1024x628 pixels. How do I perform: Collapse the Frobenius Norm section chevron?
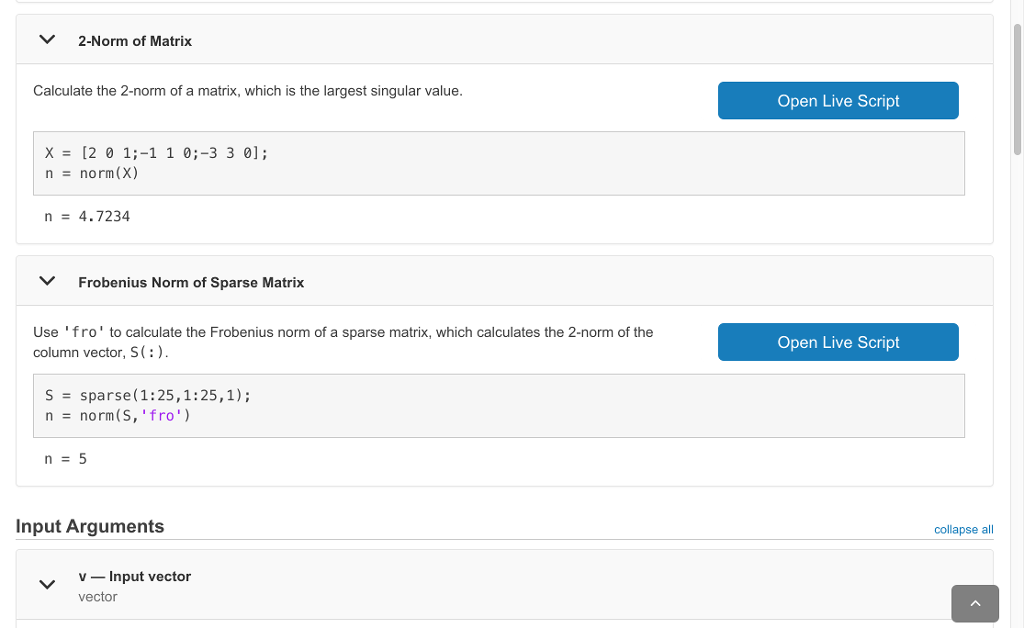pos(46,282)
